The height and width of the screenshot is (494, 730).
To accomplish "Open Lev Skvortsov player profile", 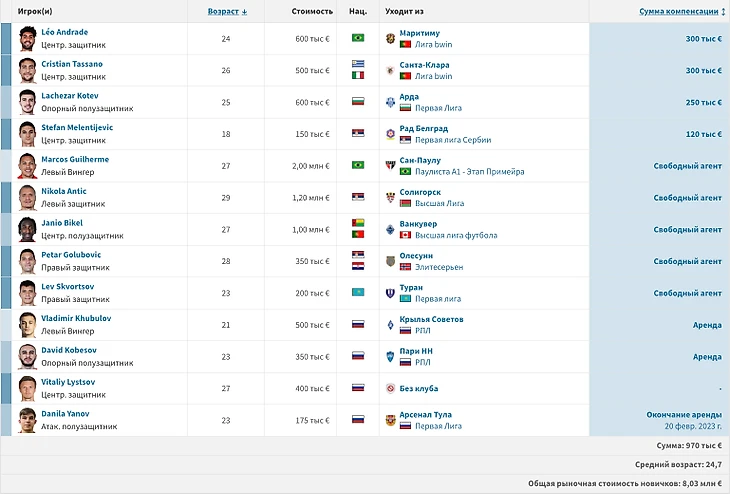I will (x=68, y=286).
